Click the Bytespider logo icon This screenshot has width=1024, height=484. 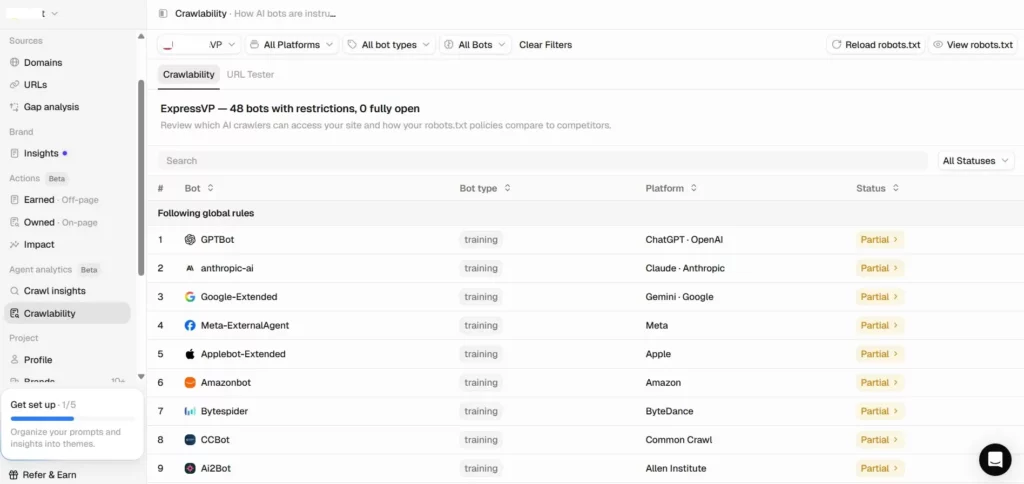click(x=190, y=411)
